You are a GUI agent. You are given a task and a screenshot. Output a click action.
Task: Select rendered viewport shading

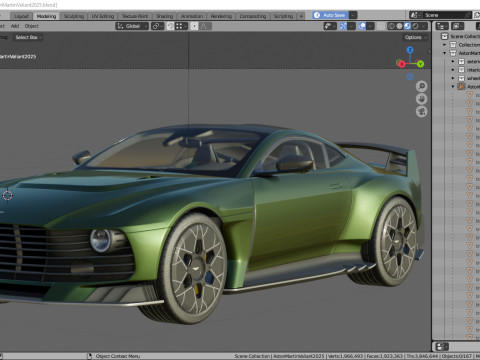(x=415, y=26)
